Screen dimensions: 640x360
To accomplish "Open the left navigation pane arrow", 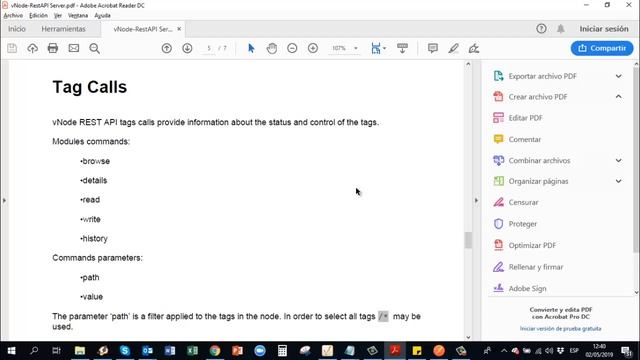I will (4, 200).
